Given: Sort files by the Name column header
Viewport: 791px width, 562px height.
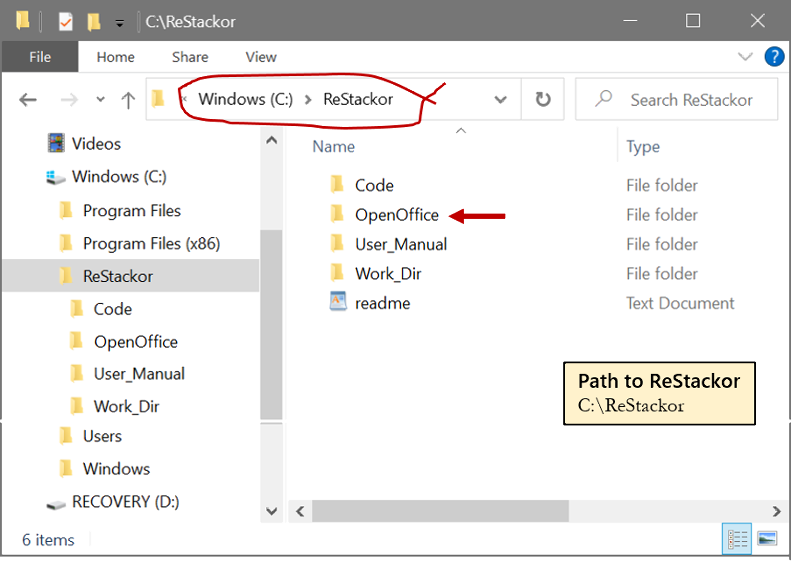Looking at the screenshot, I should click(x=333, y=146).
